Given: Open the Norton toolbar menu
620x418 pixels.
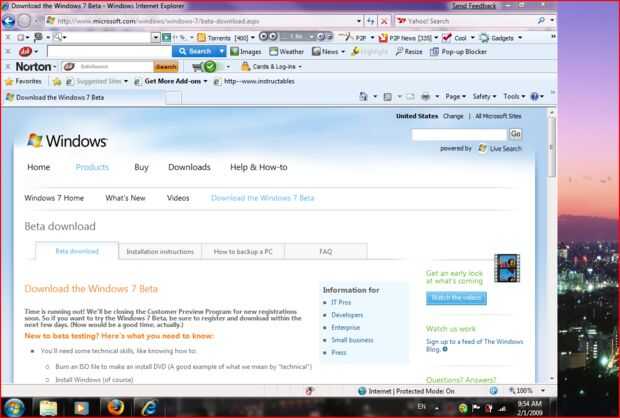Looking at the screenshot, I should (36, 66).
